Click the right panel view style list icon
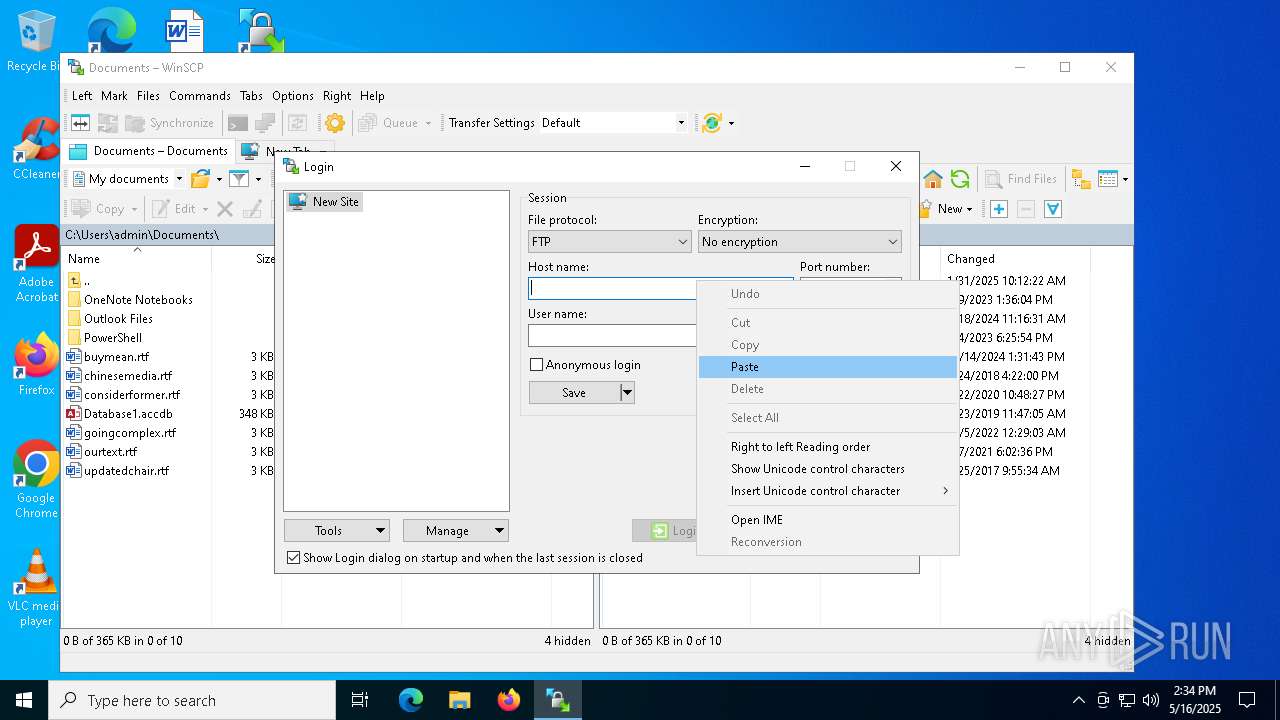Image resolution: width=1280 pixels, height=720 pixels. point(1107,179)
